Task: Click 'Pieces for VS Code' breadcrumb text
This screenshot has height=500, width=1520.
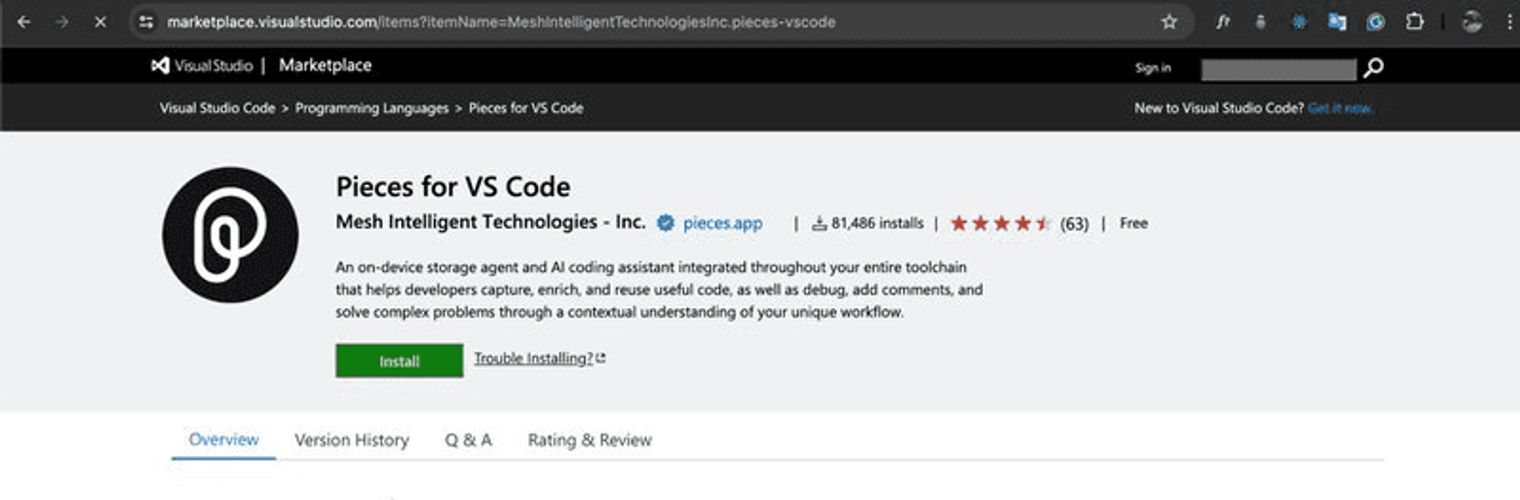Action: [526, 108]
